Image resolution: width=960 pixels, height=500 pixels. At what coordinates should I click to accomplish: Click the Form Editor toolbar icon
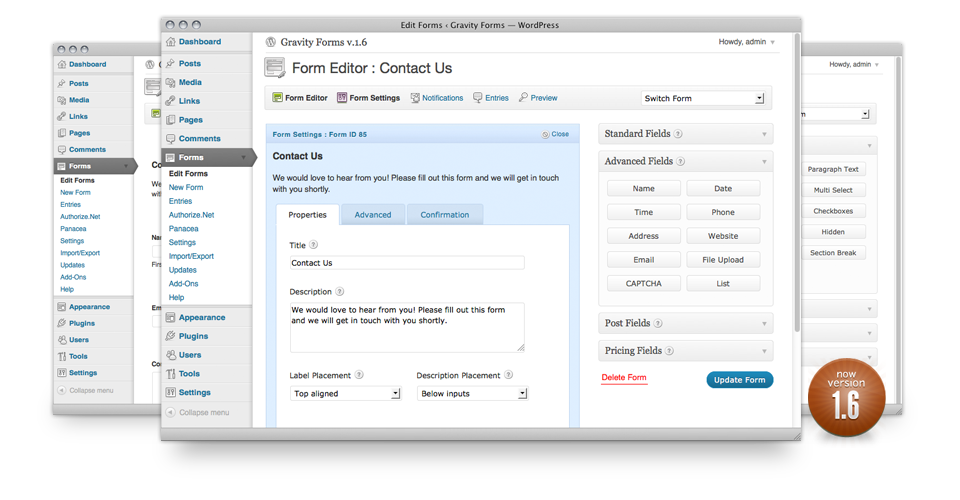(278, 98)
